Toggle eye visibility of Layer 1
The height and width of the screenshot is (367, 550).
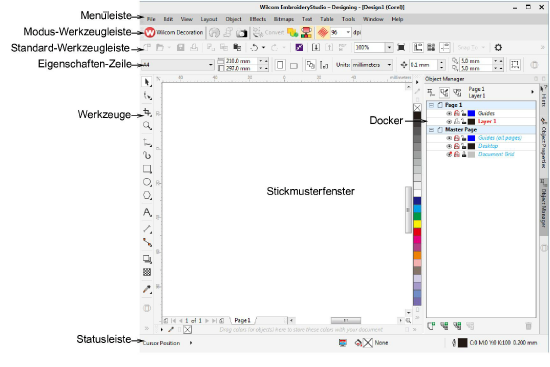(449, 121)
